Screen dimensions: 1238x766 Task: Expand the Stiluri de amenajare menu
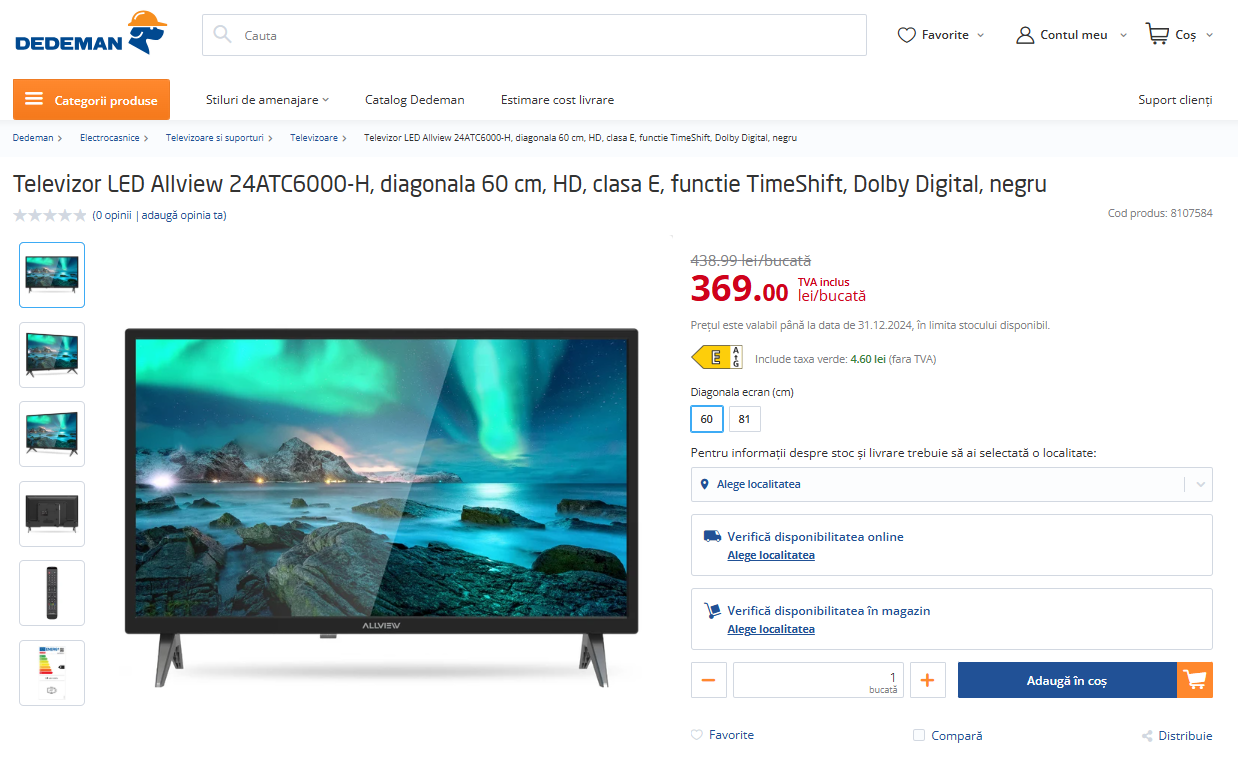(x=267, y=100)
